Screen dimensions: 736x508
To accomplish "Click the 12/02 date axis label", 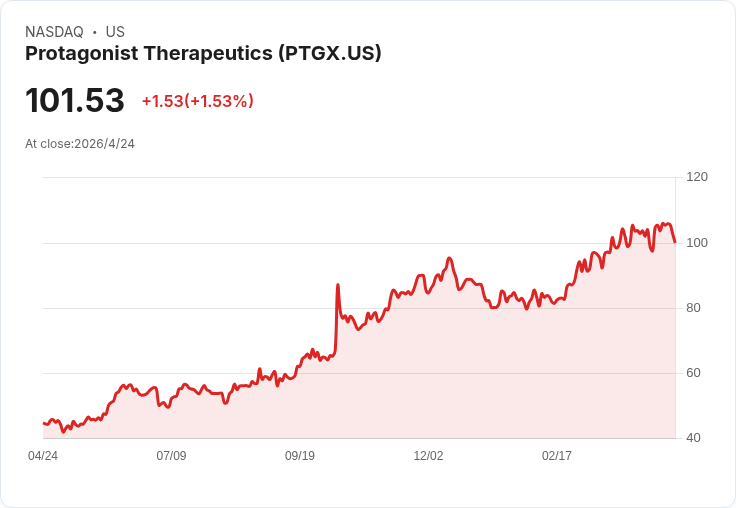I will [x=428, y=455].
